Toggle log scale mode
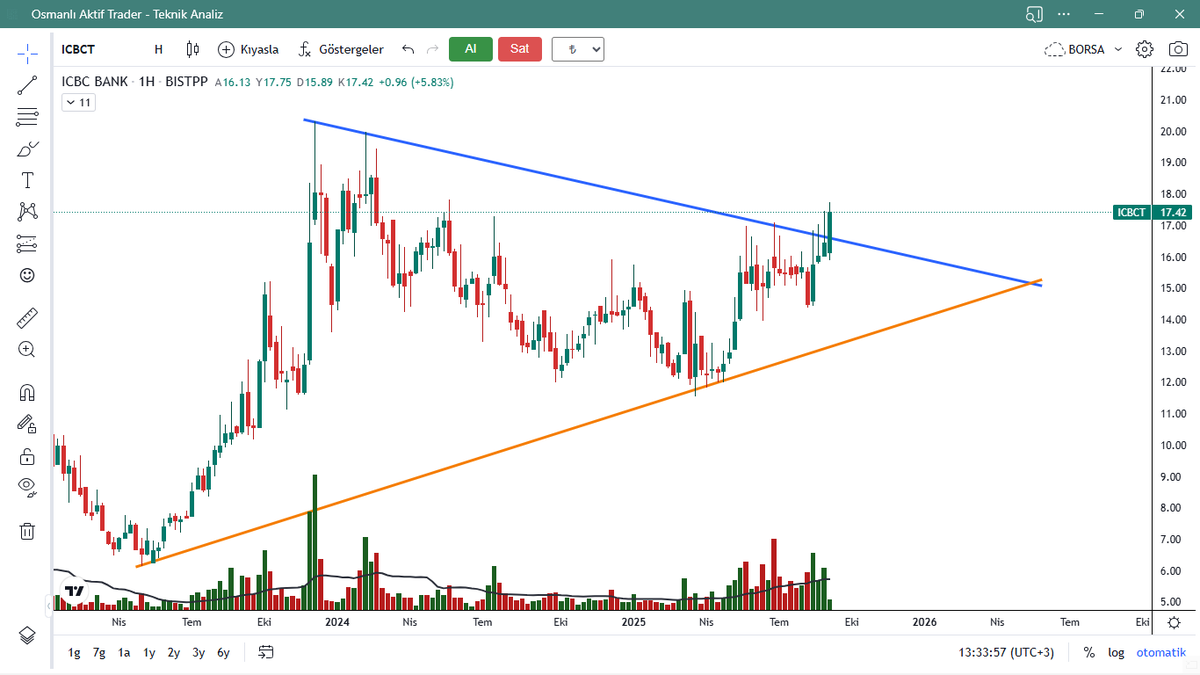This screenshot has width=1200, height=675. pyautogui.click(x=1116, y=652)
